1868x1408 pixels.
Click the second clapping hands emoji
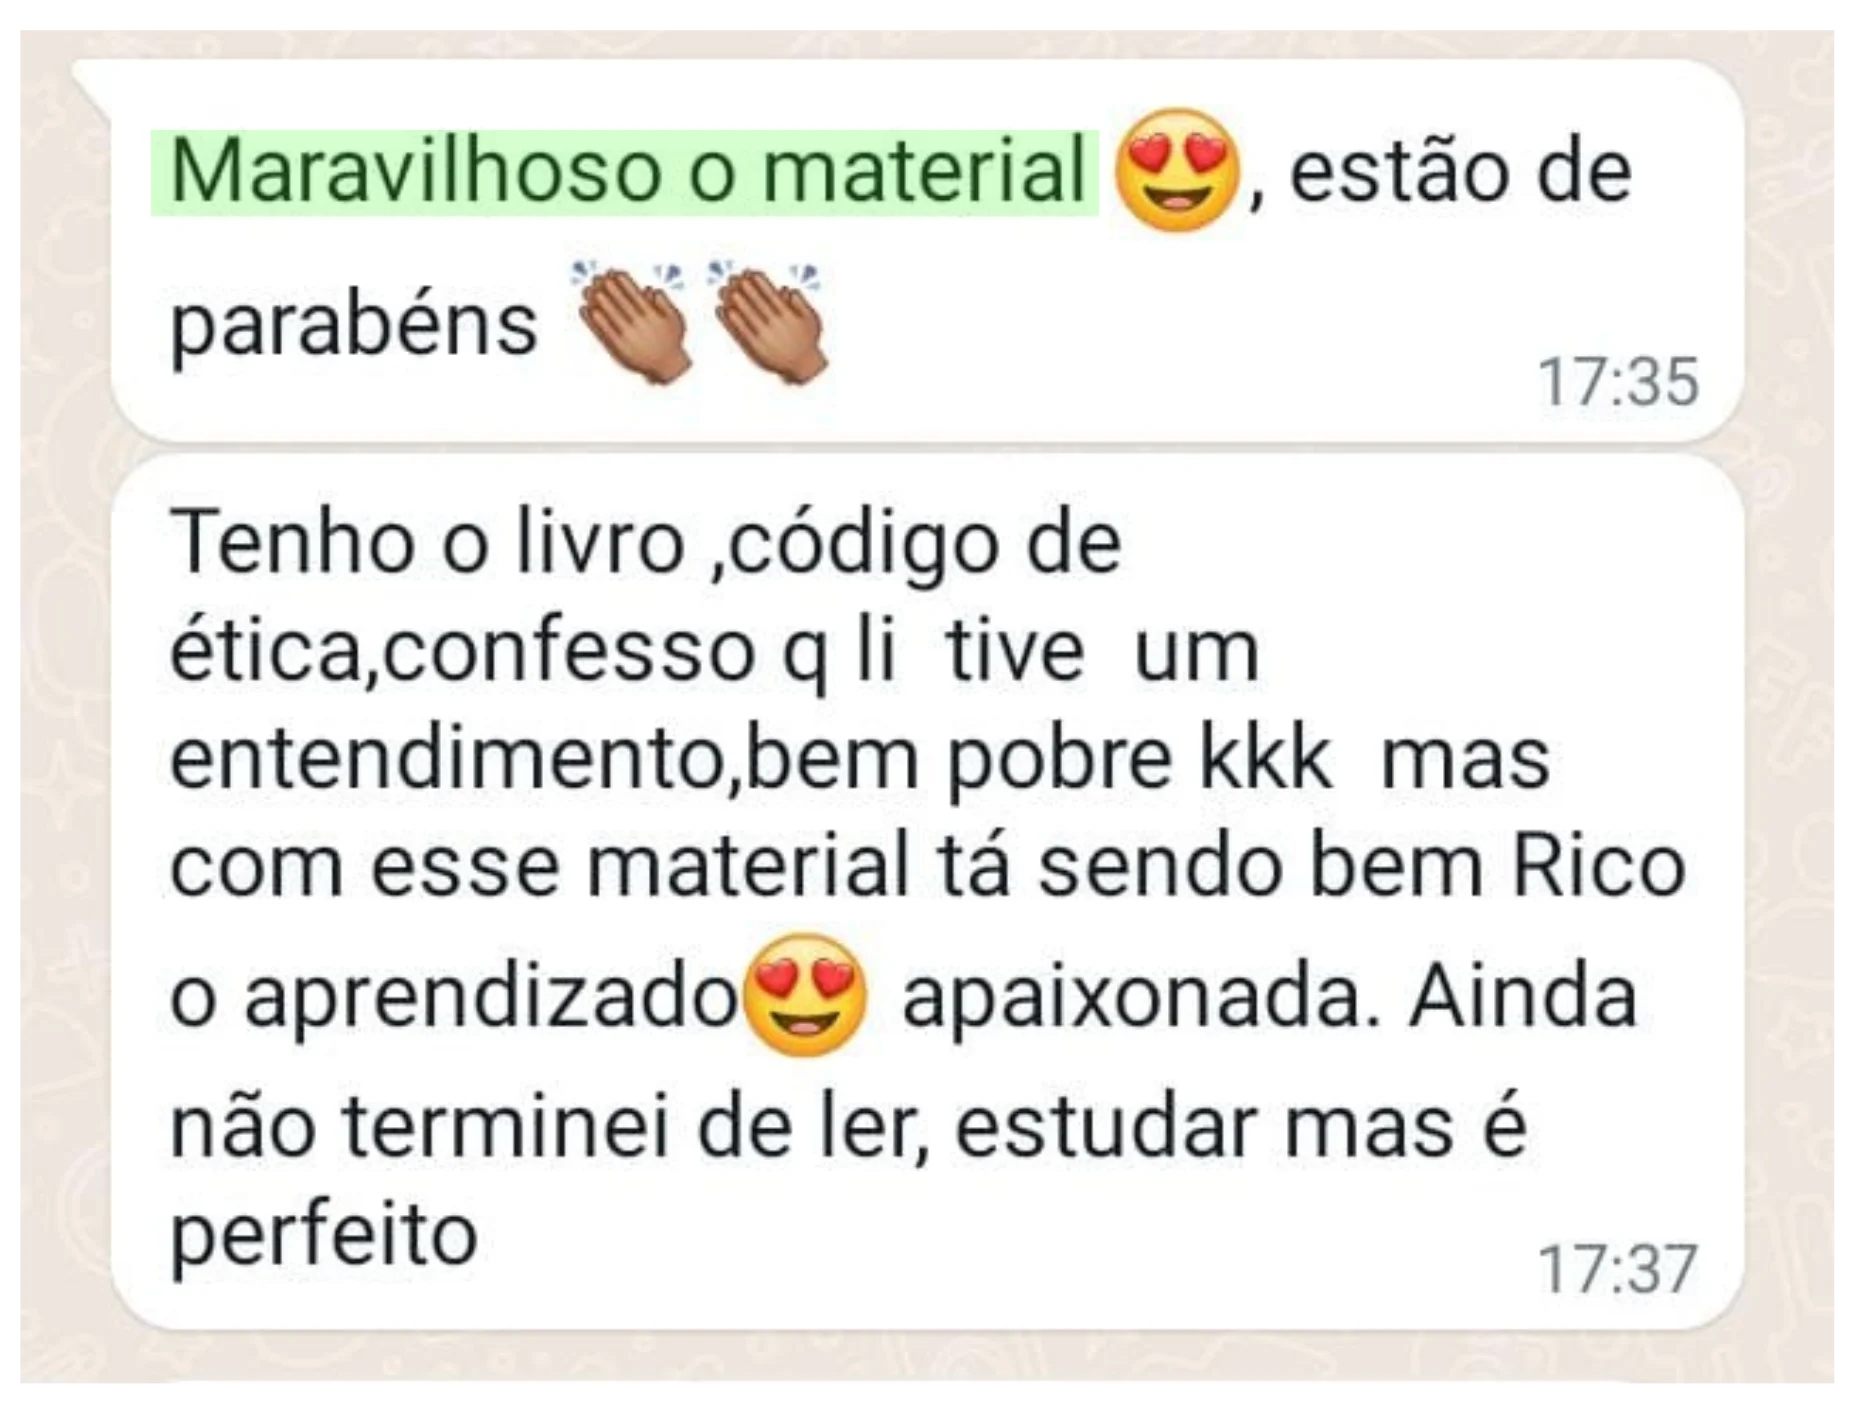[770, 323]
